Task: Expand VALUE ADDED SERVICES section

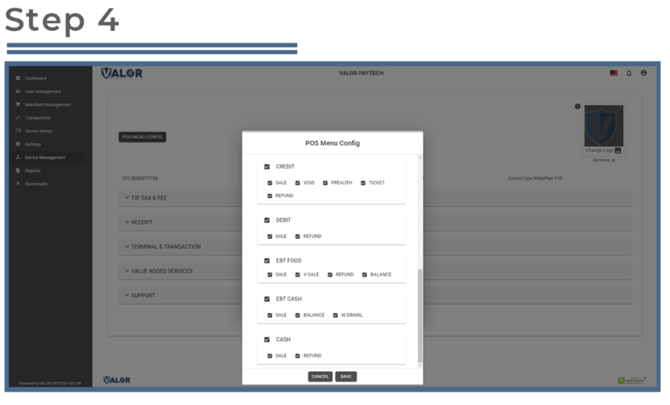Action: coord(375,271)
